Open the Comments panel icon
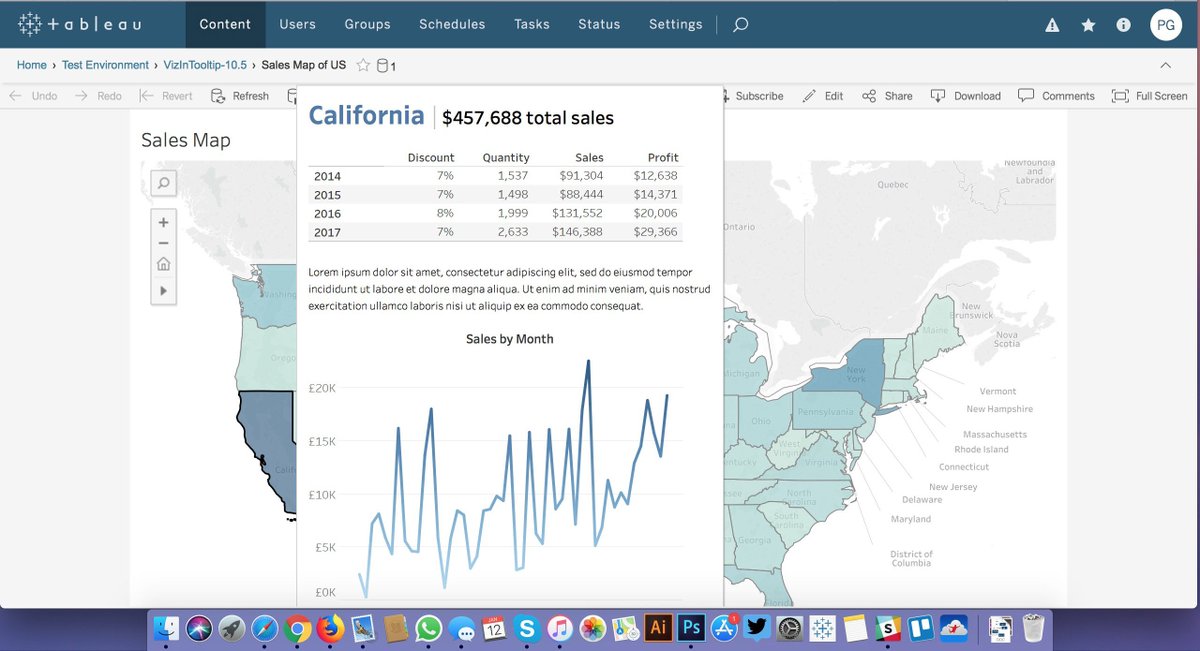 click(x=1027, y=95)
